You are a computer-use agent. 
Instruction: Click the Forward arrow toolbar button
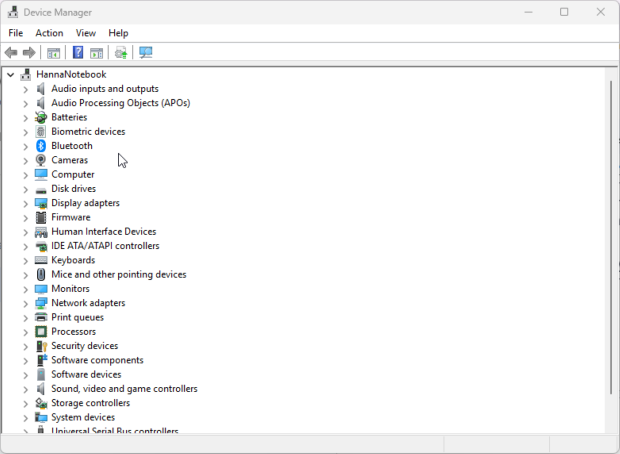(x=29, y=53)
